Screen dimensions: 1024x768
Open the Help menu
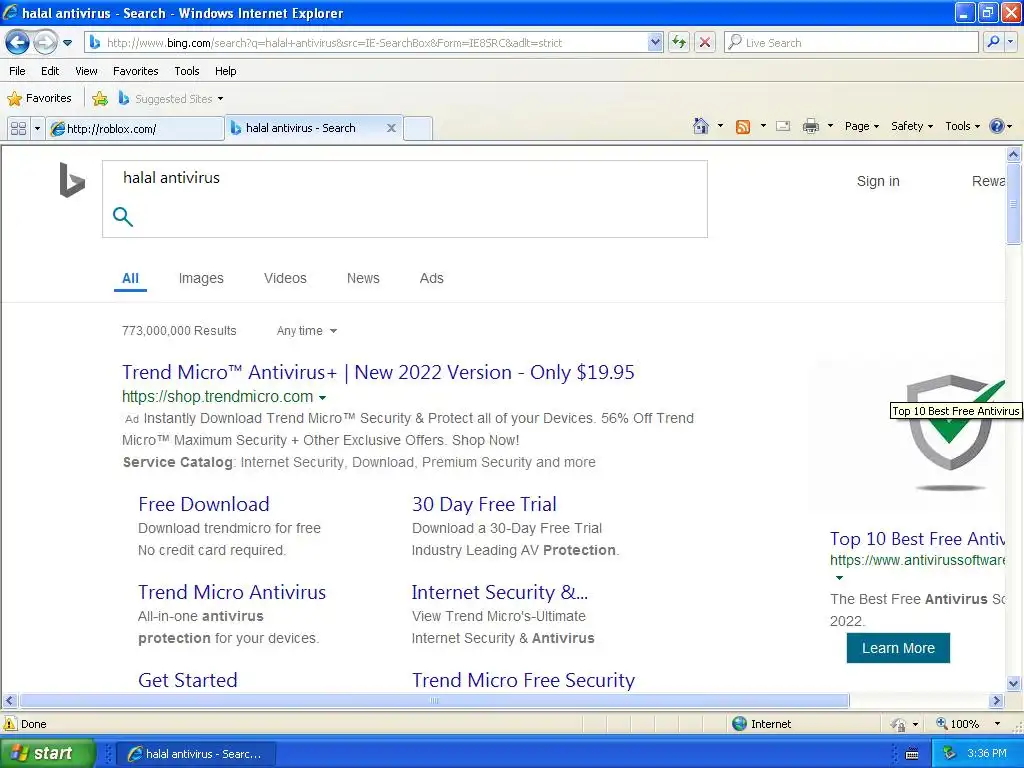[x=225, y=71]
